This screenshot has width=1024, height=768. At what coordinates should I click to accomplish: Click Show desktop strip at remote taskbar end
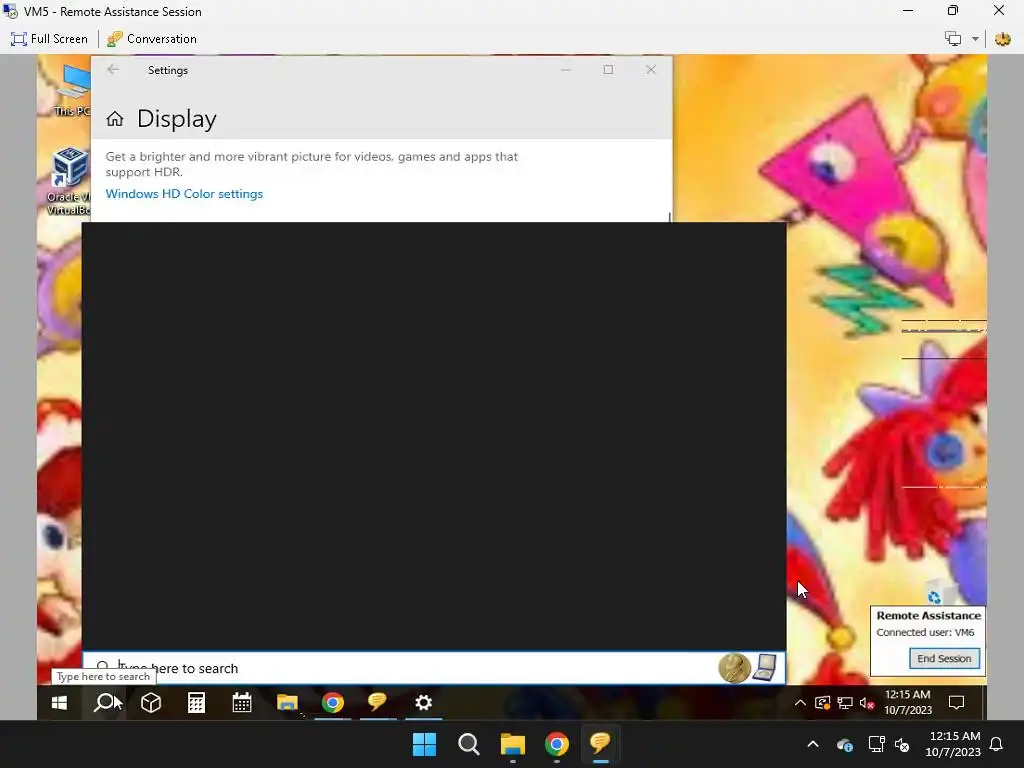point(984,703)
